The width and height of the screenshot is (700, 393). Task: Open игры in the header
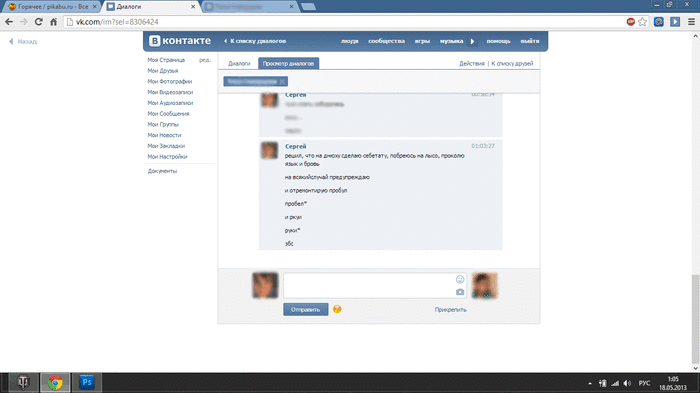point(422,41)
